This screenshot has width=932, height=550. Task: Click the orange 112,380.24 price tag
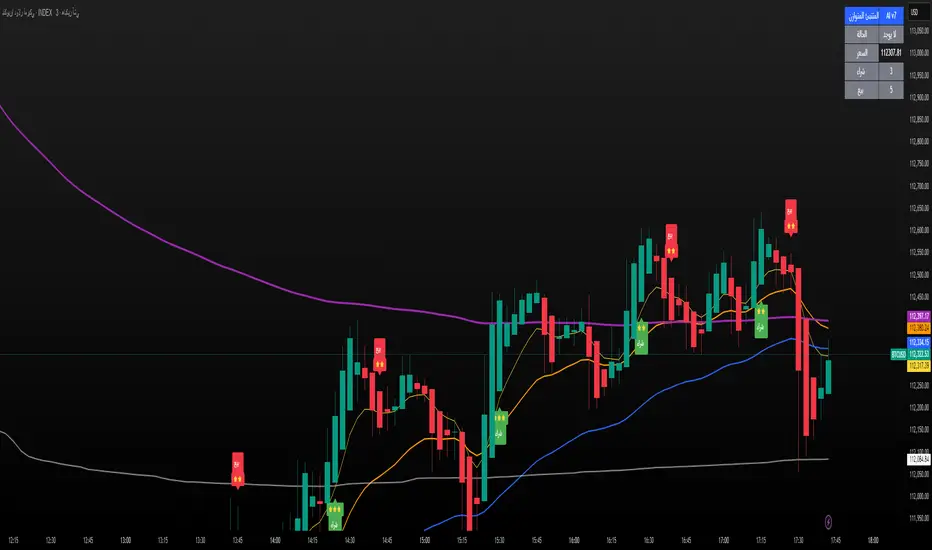tap(919, 328)
